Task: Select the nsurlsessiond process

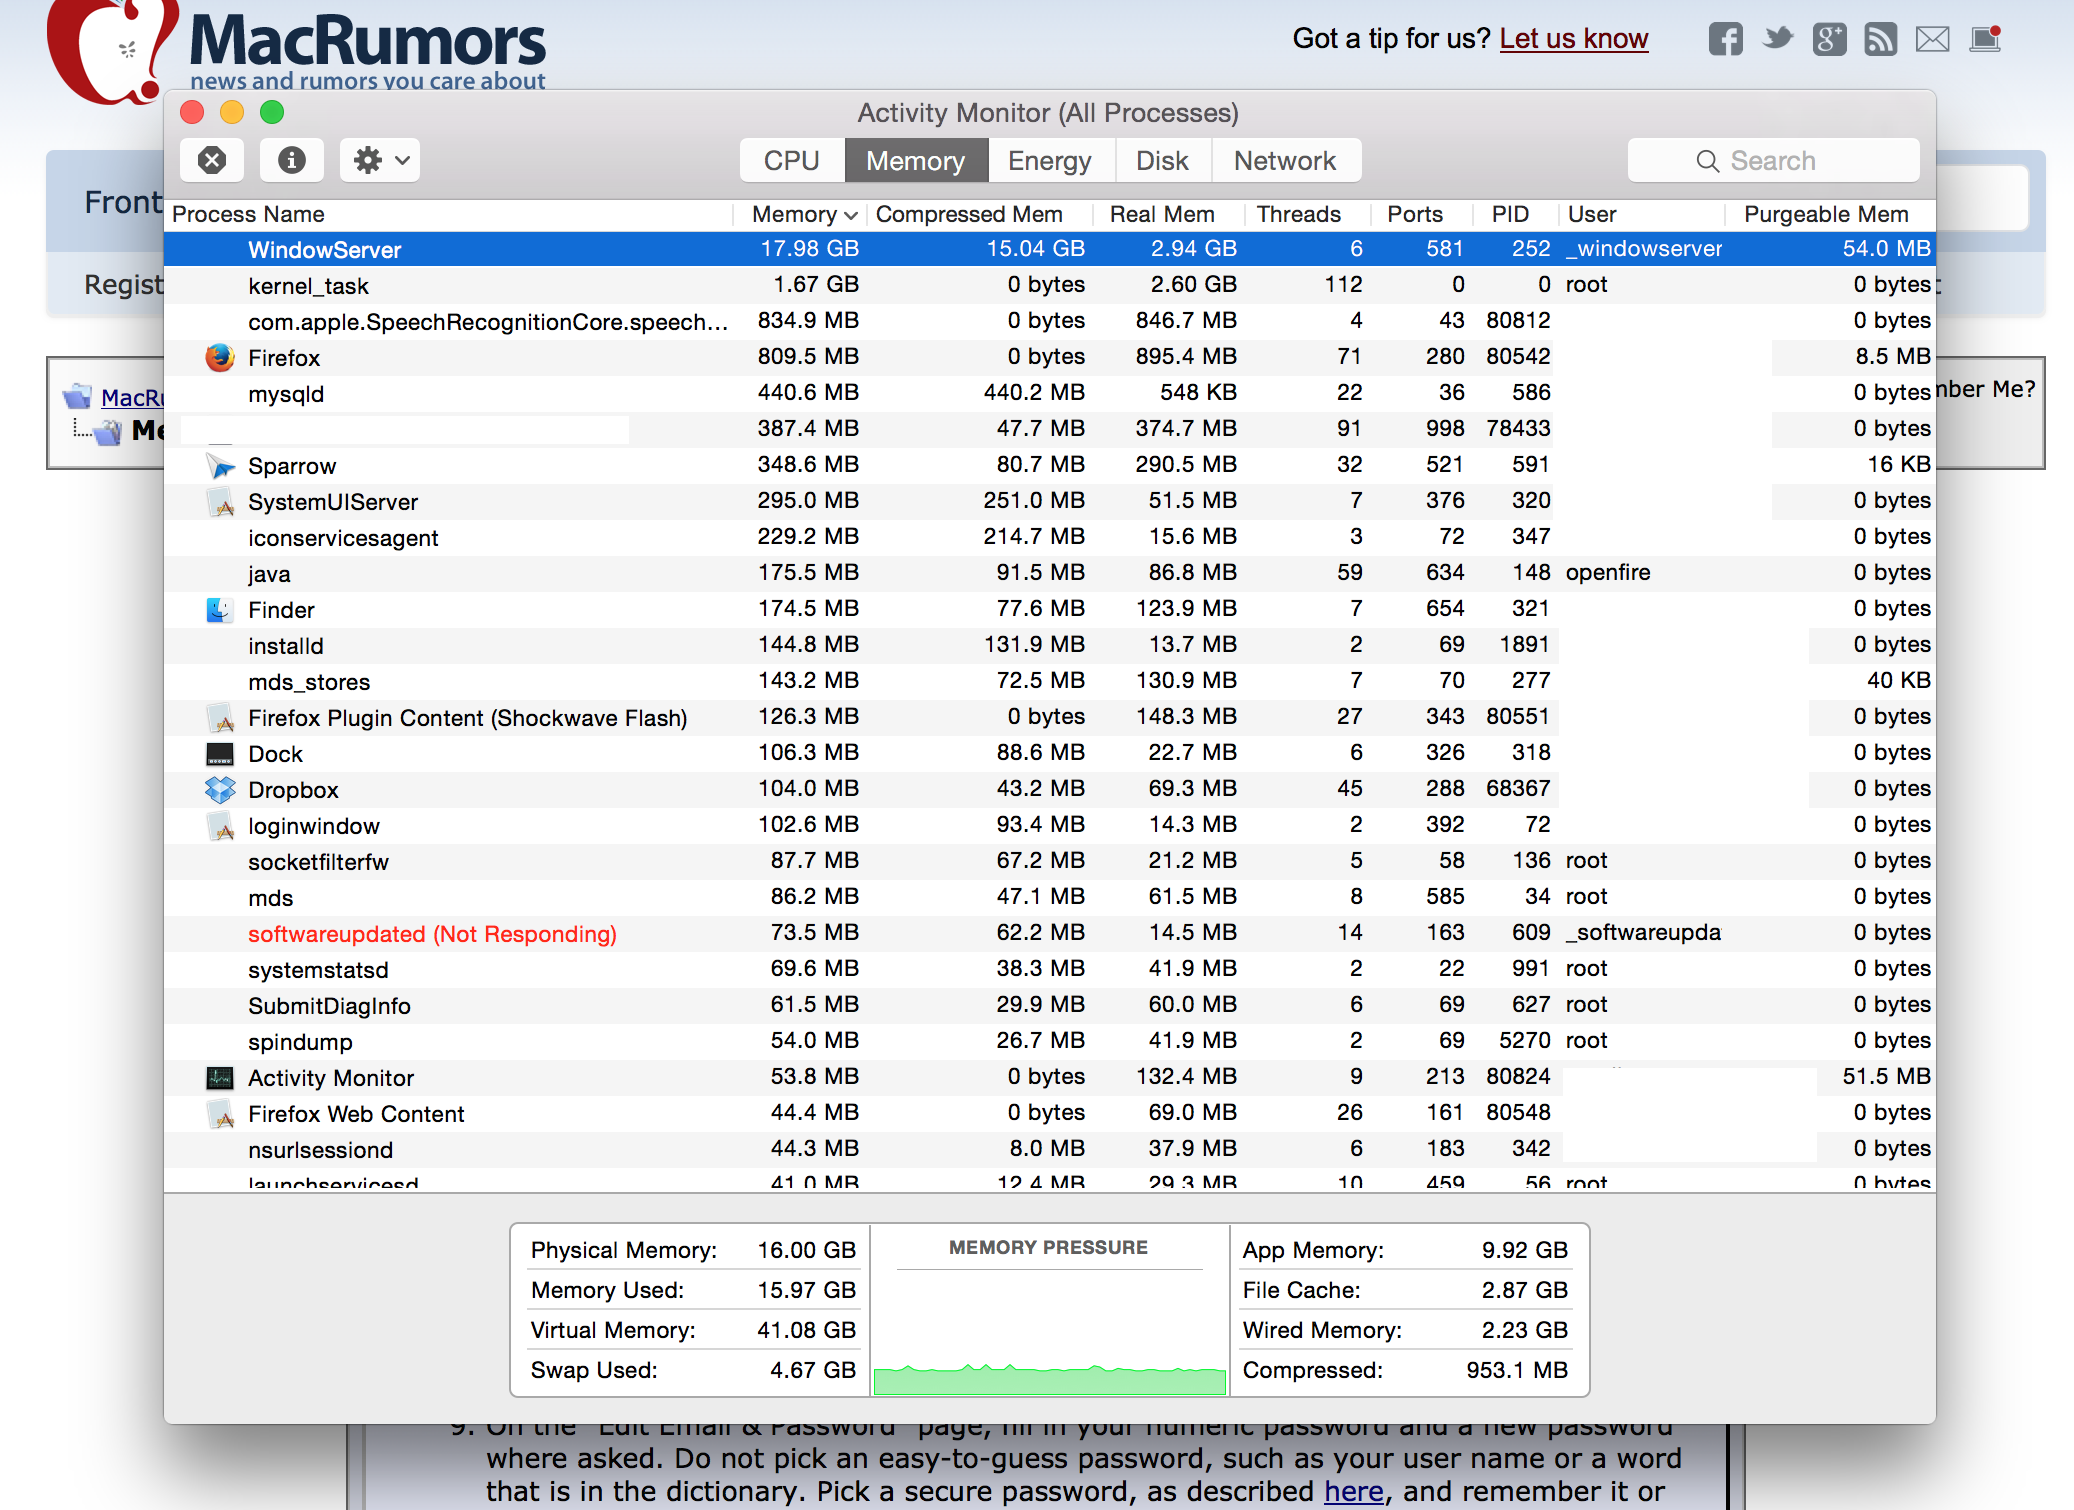Action: pos(1049,1149)
